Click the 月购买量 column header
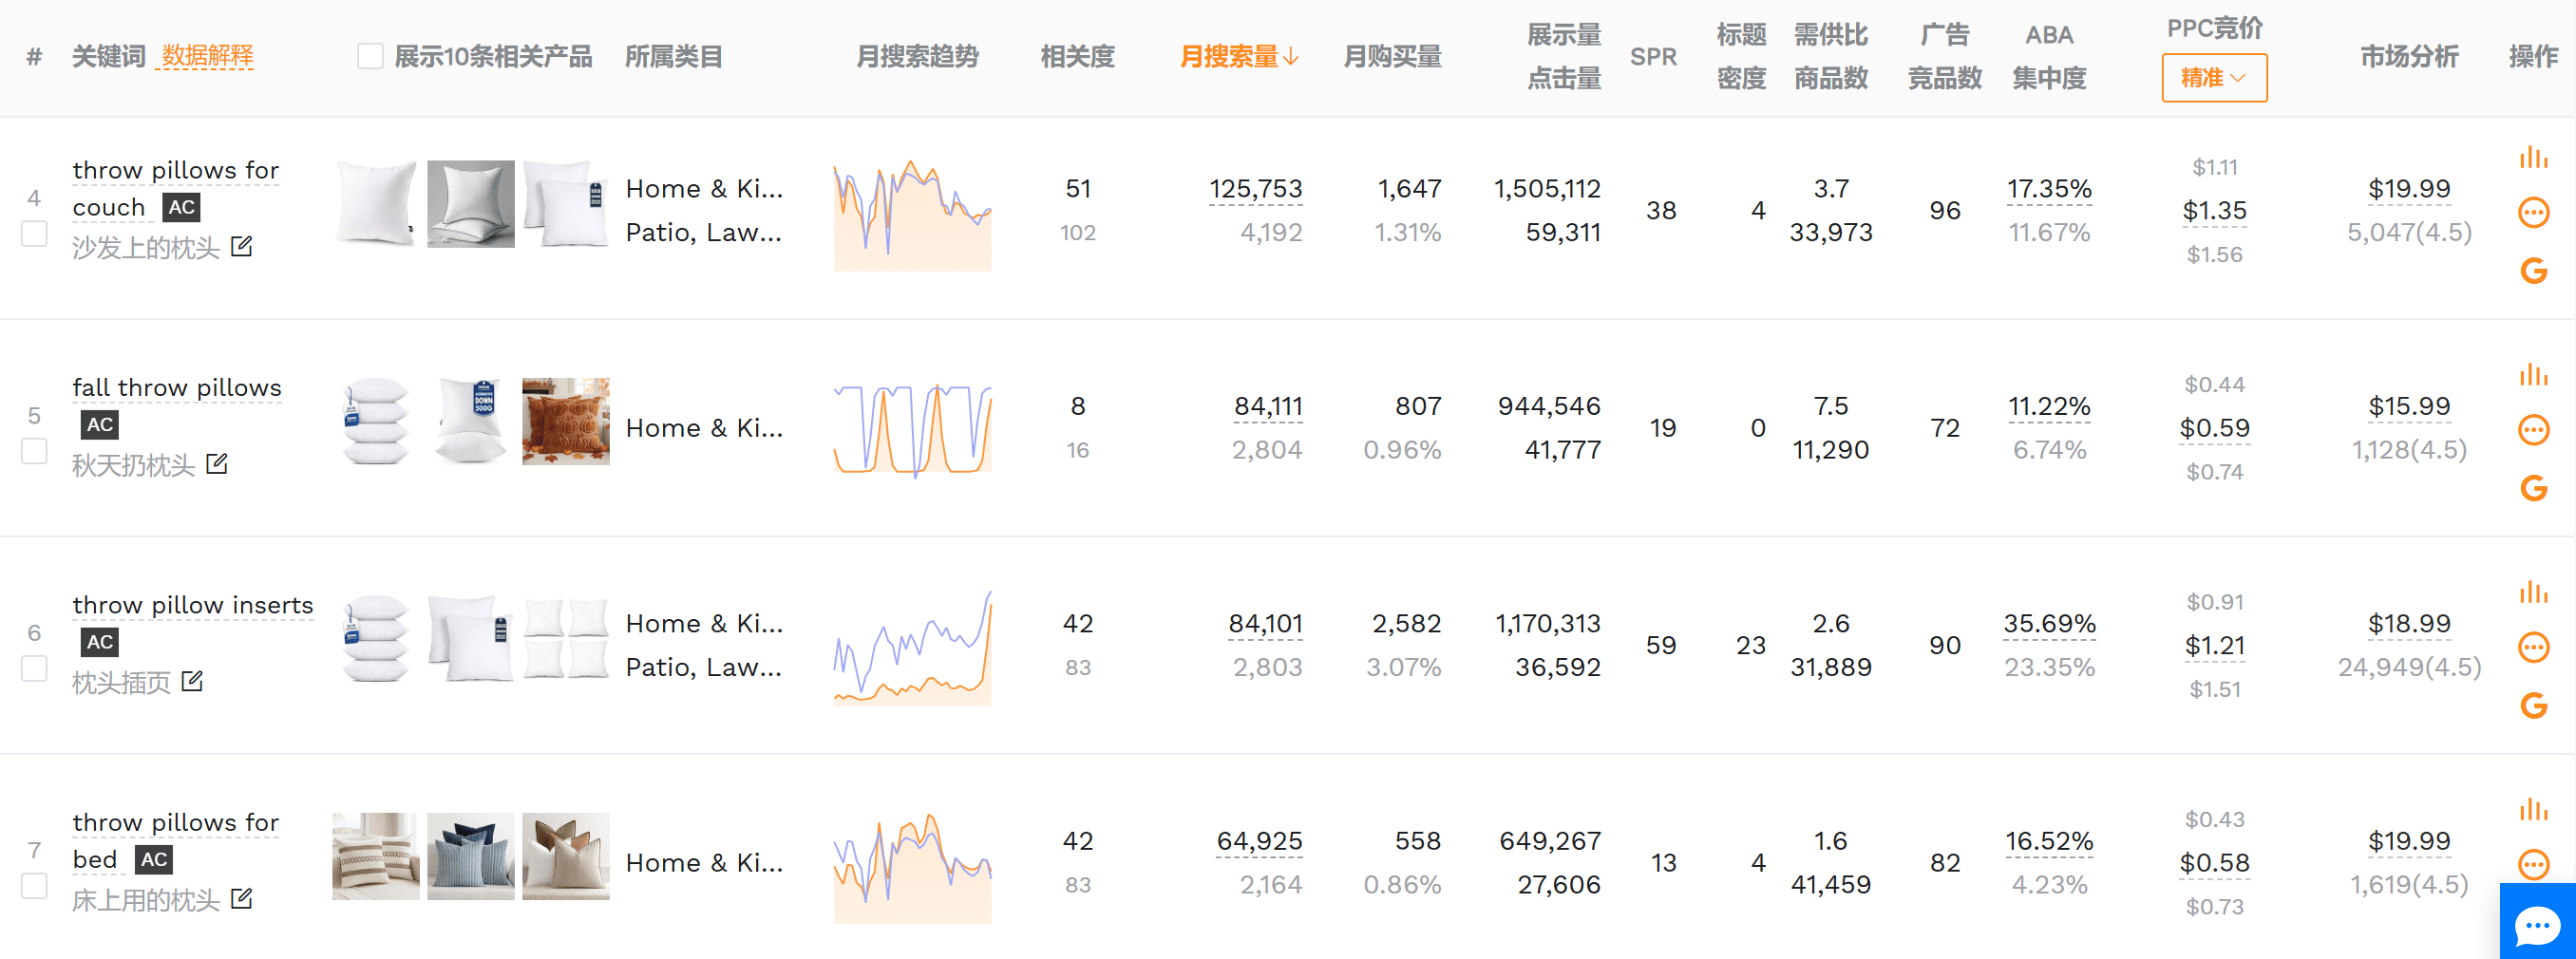The width and height of the screenshot is (2576, 959). coord(1391,57)
